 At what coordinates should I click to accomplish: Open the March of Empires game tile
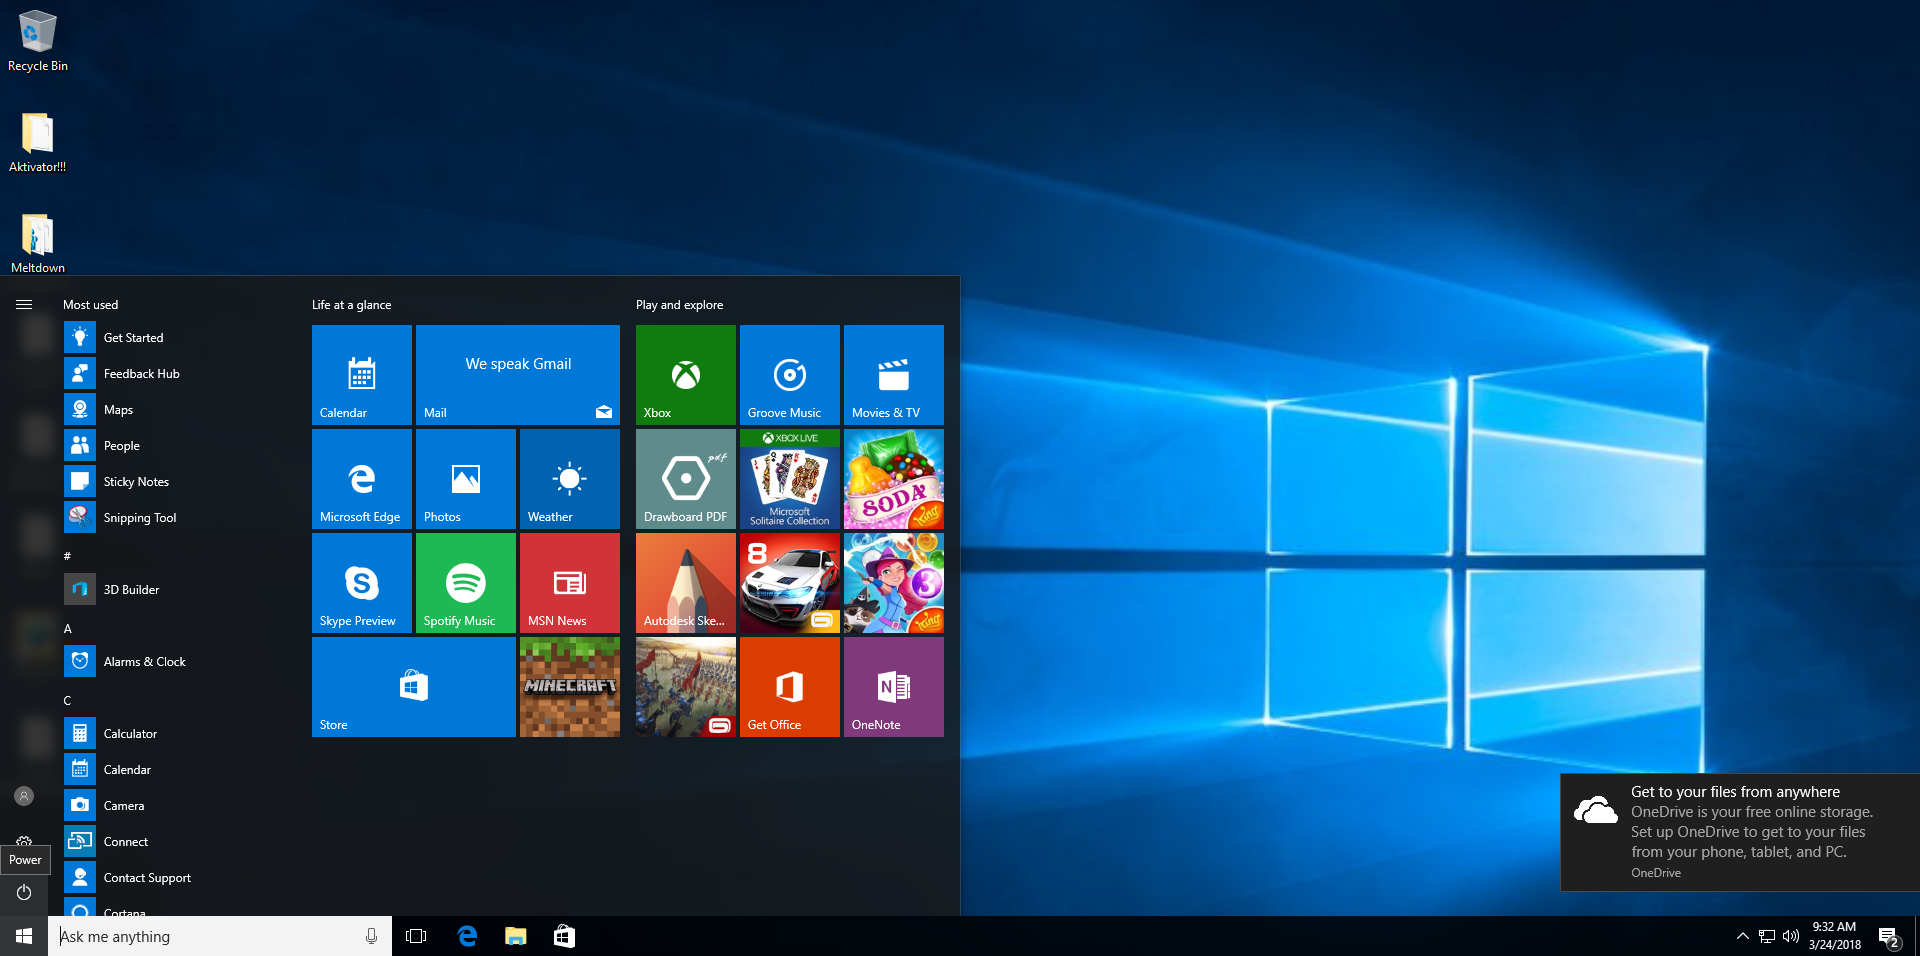(x=686, y=687)
